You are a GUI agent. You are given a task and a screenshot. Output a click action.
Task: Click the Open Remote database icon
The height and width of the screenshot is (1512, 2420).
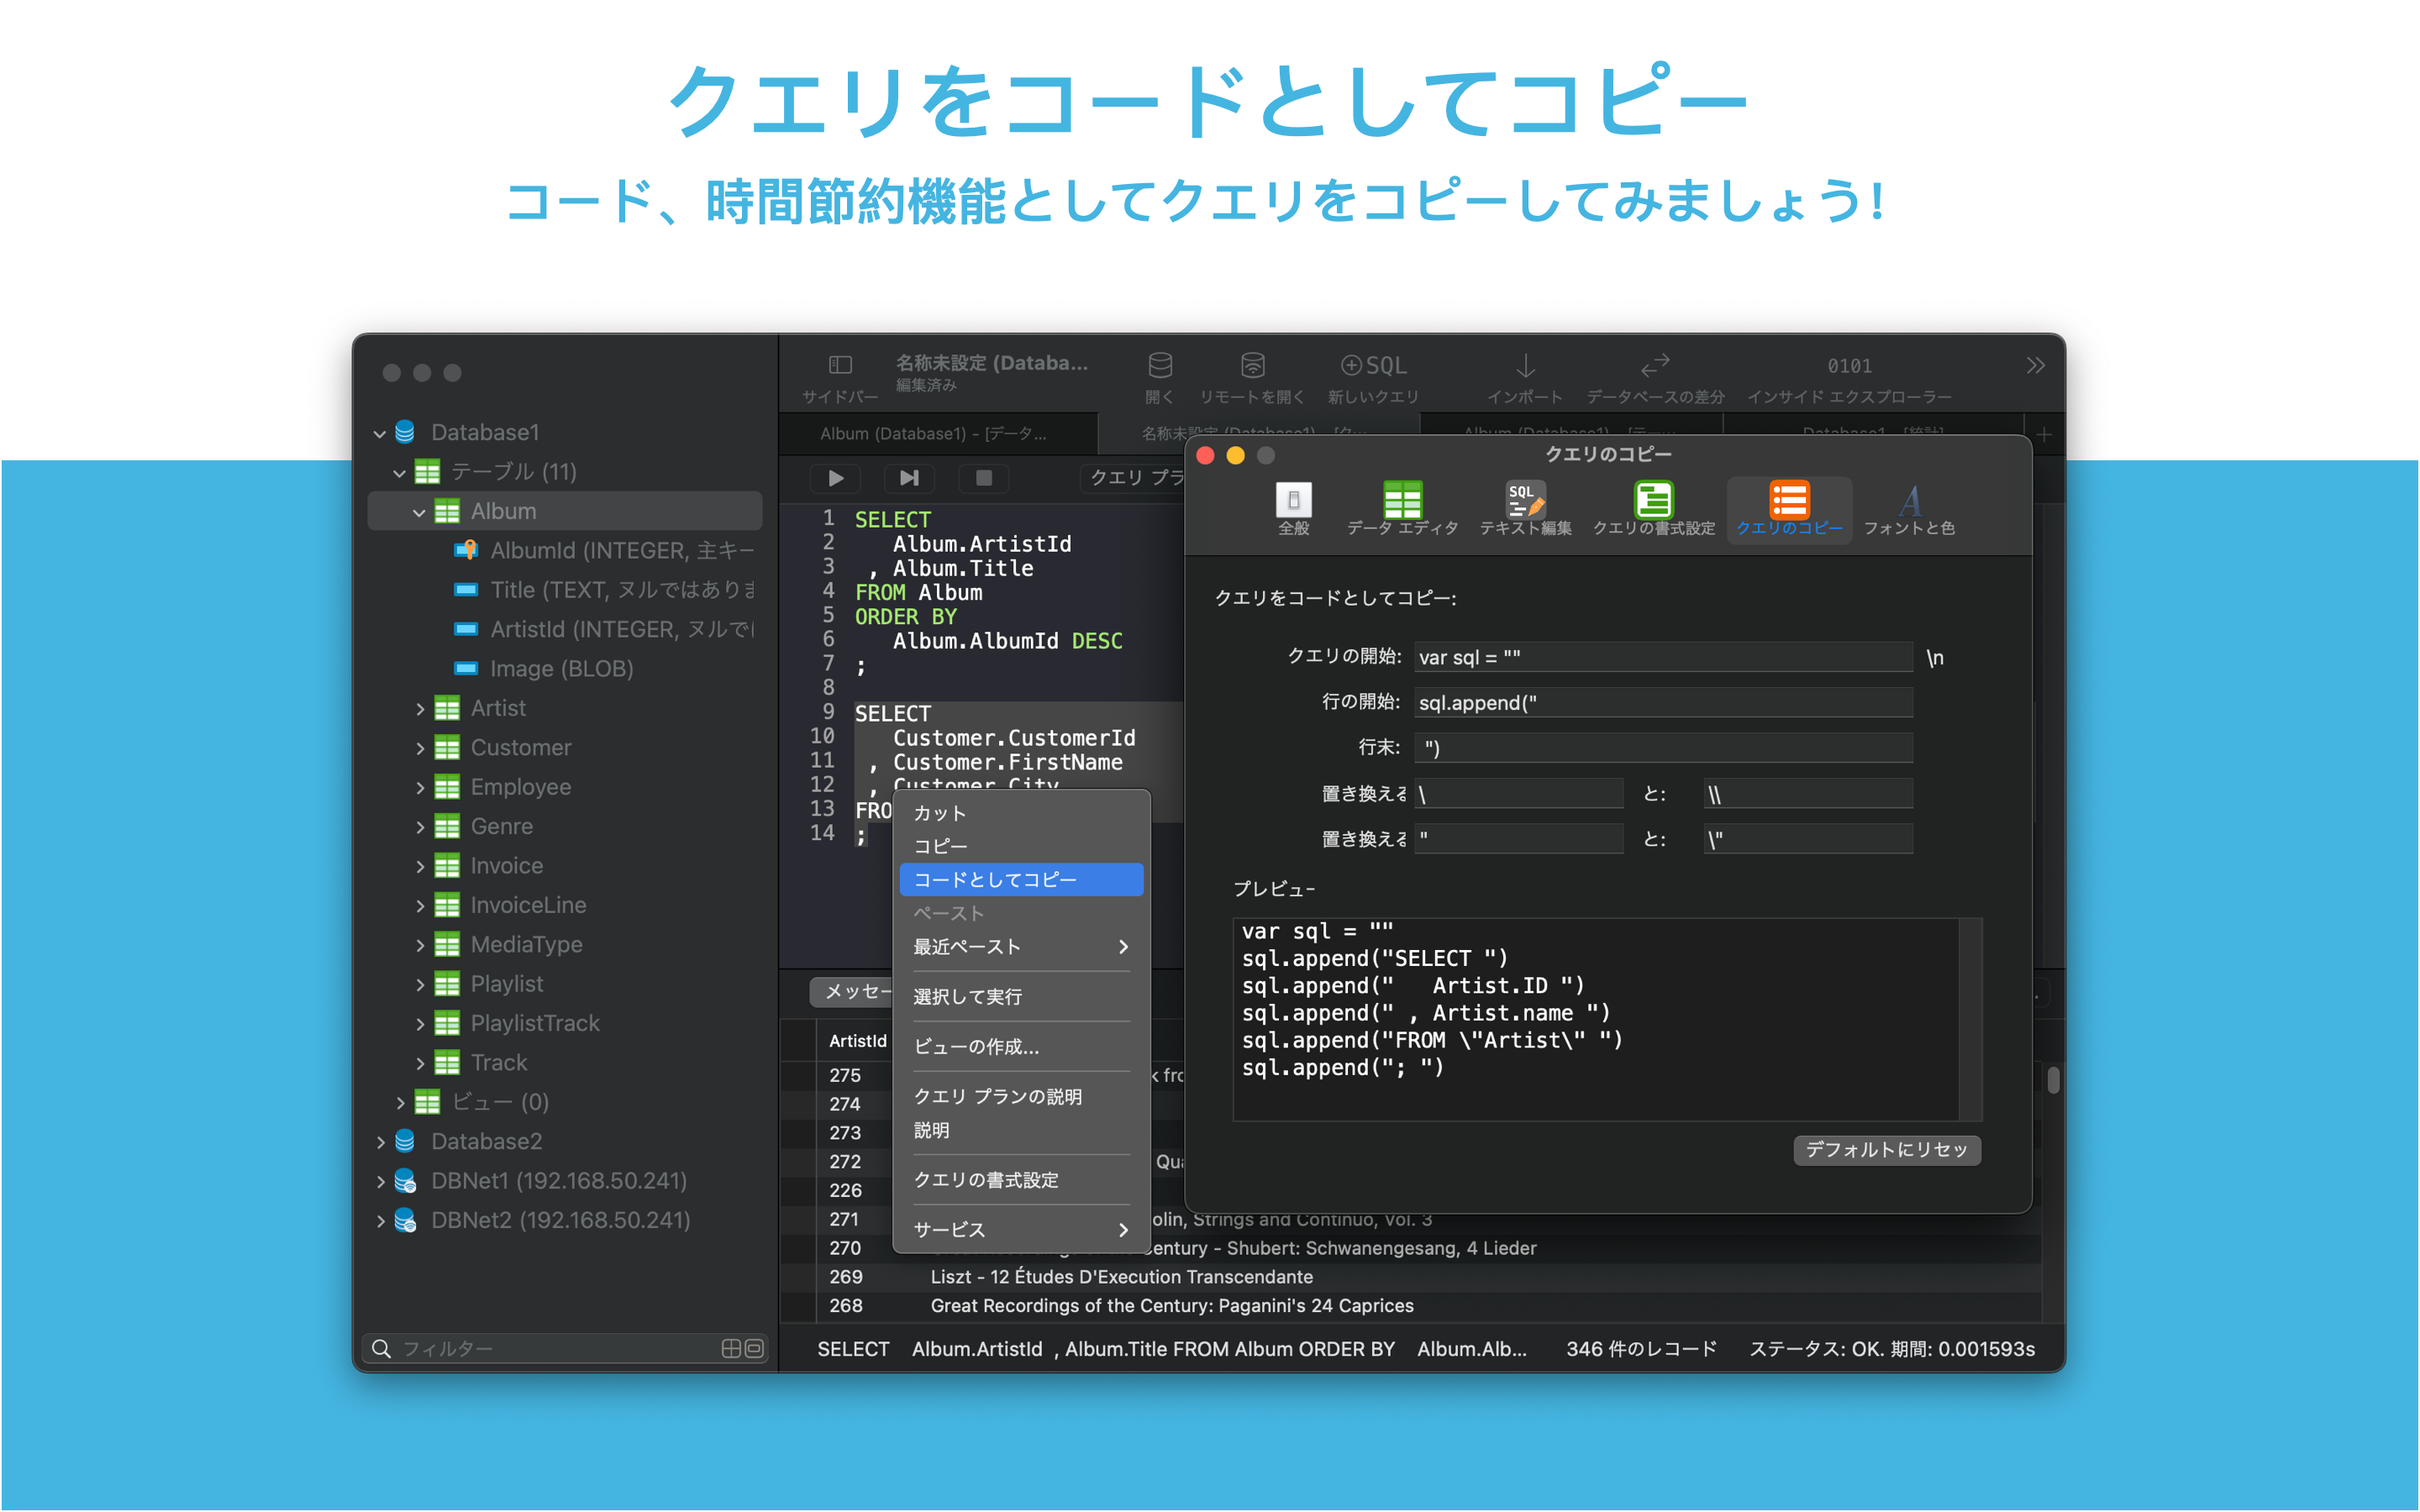click(x=1253, y=365)
